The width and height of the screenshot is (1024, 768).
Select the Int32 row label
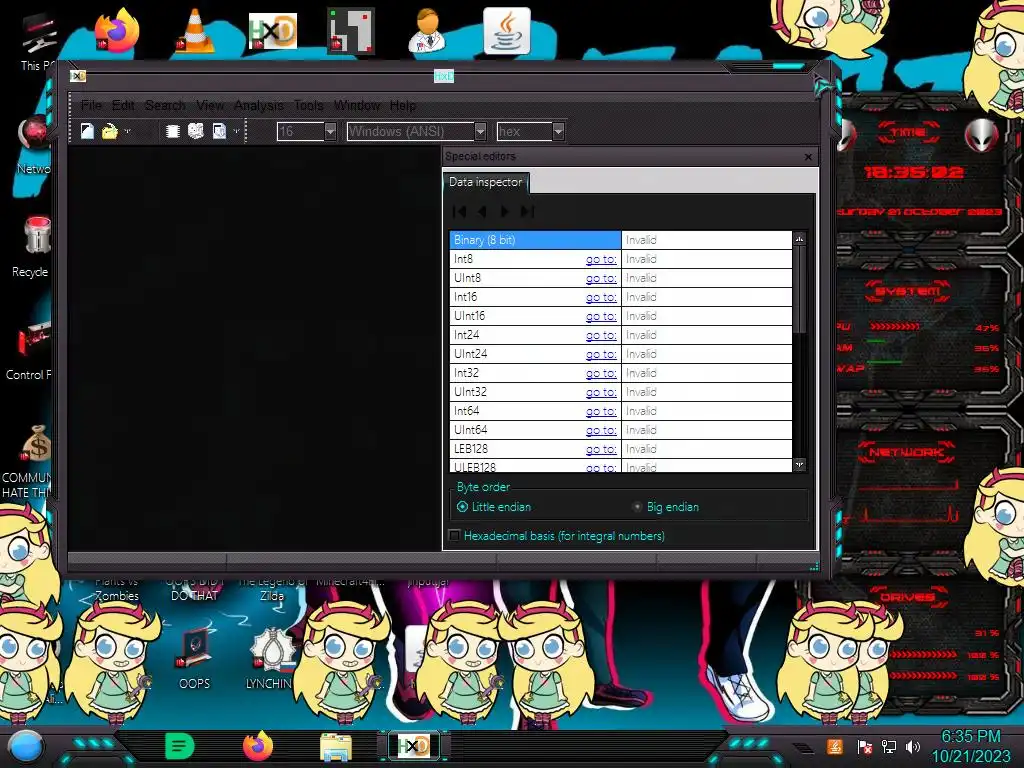466,373
